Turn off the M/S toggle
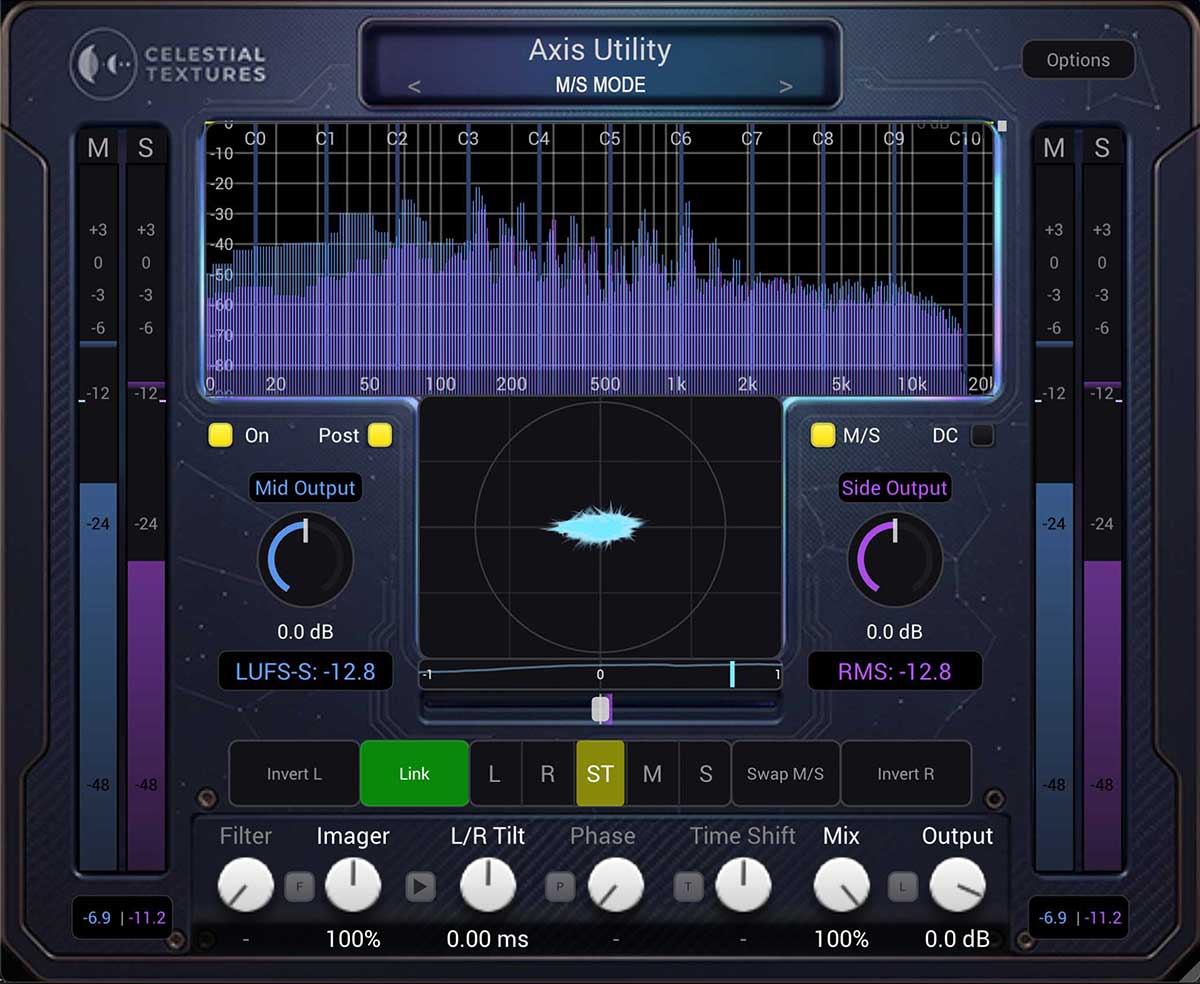 pos(822,435)
